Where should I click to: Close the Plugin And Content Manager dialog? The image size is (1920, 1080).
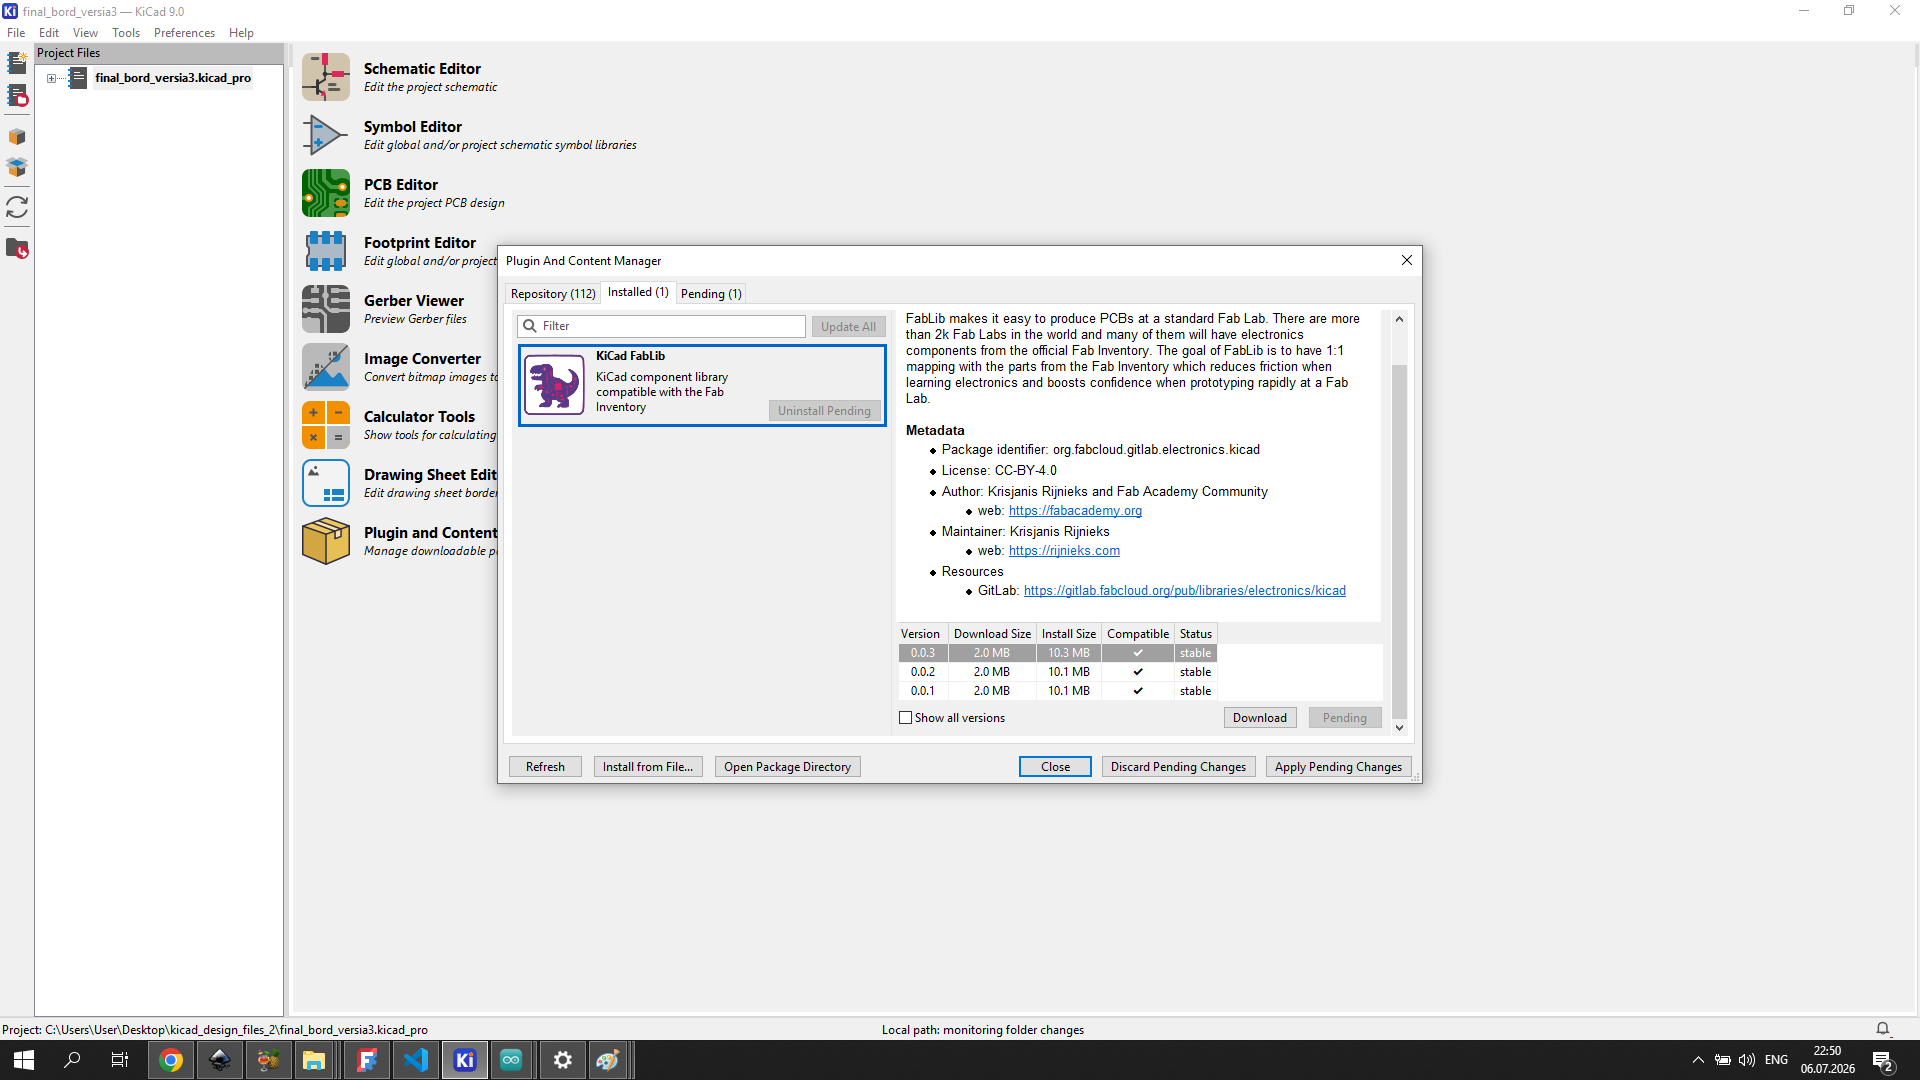1406,260
